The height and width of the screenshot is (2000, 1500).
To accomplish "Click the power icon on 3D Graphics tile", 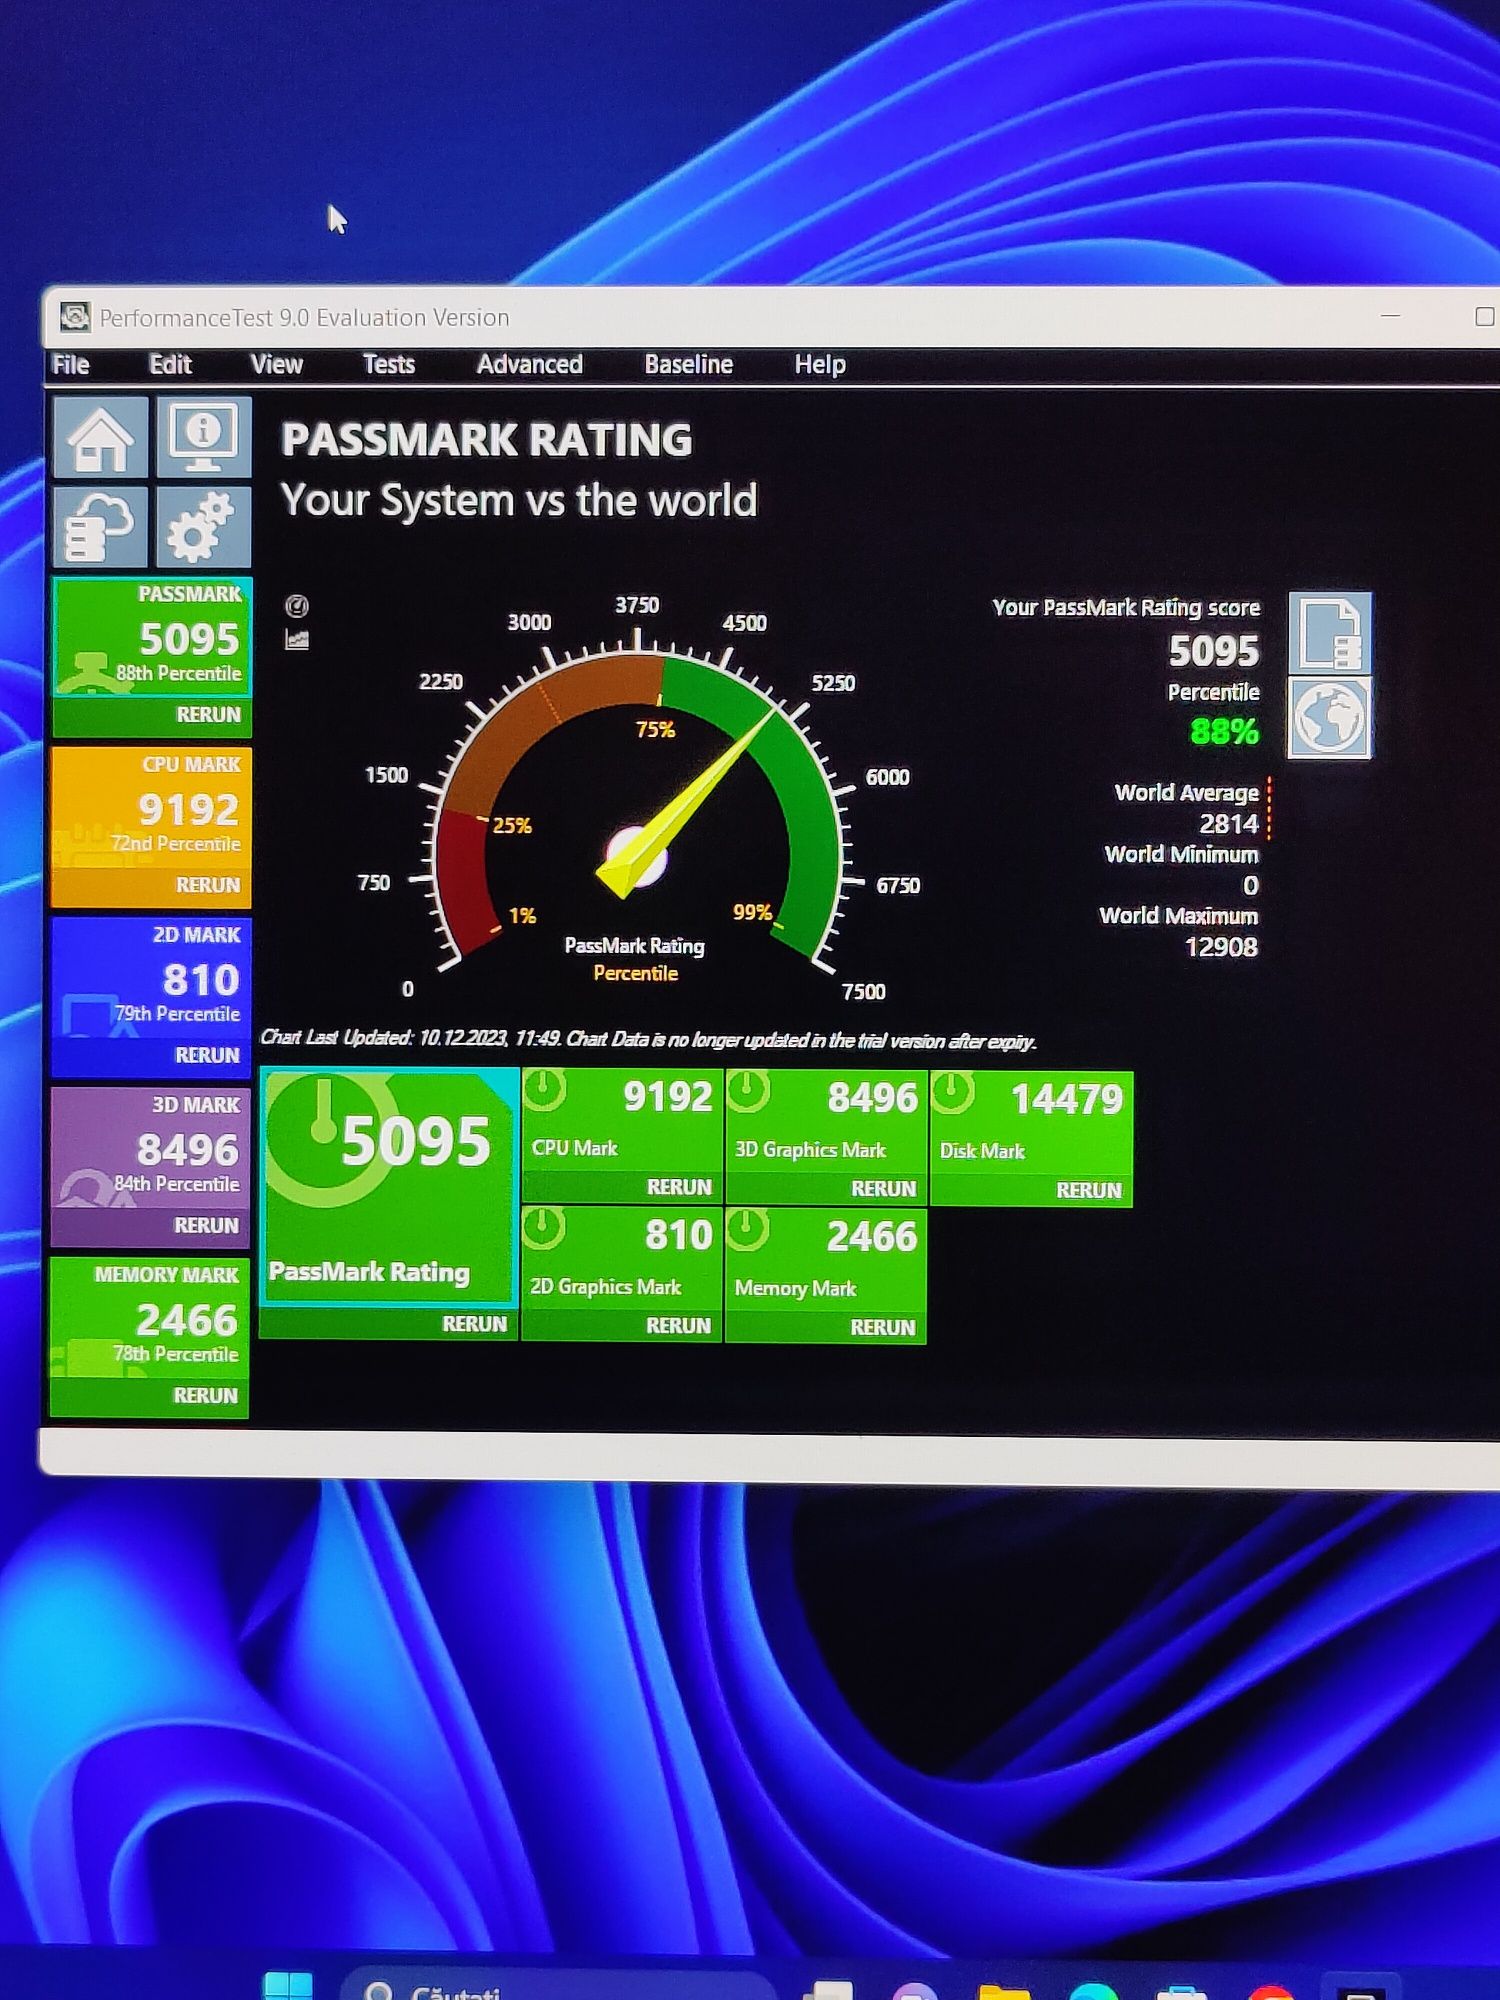I will point(749,1092).
